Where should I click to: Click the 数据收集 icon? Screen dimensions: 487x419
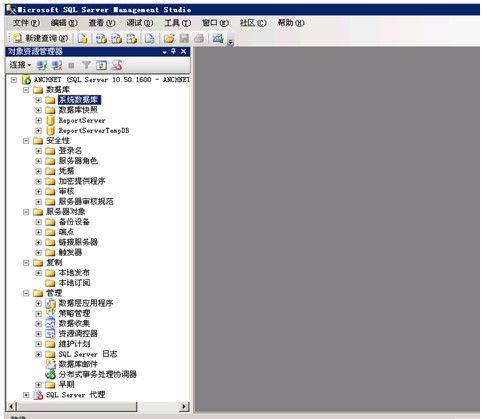(x=50, y=324)
